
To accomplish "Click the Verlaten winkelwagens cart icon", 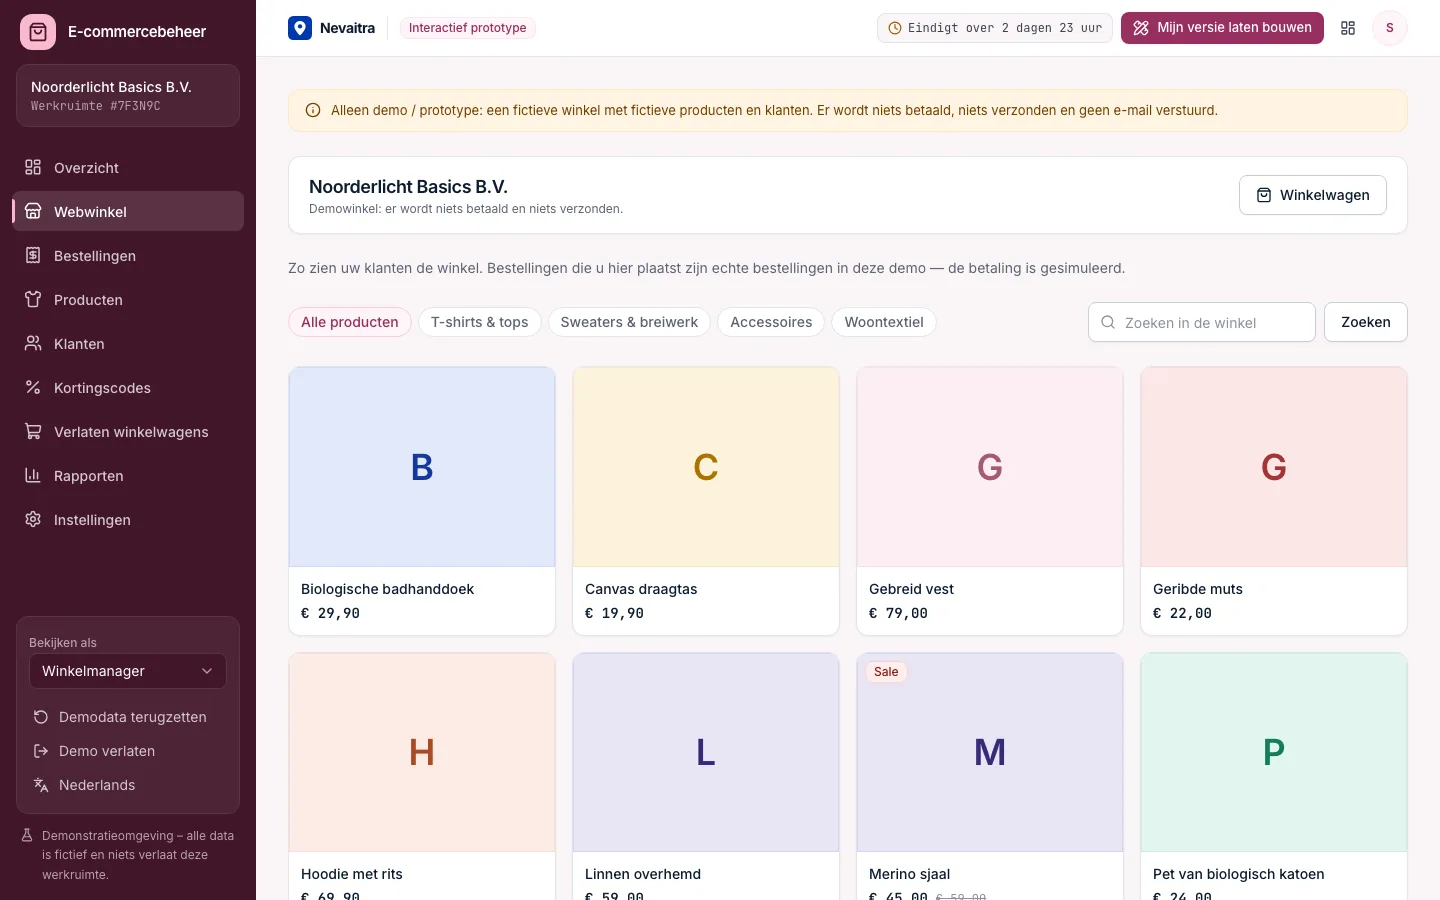I will click(x=33, y=432).
